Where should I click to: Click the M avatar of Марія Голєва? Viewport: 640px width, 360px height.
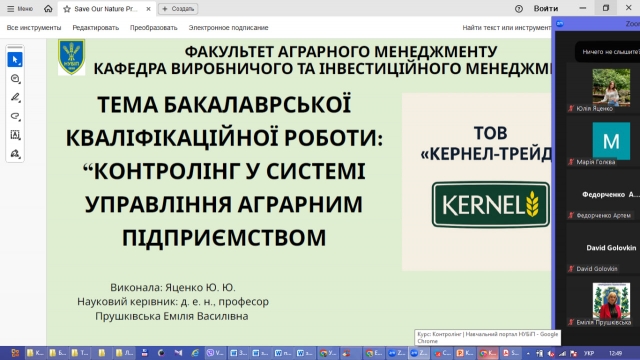click(611, 141)
